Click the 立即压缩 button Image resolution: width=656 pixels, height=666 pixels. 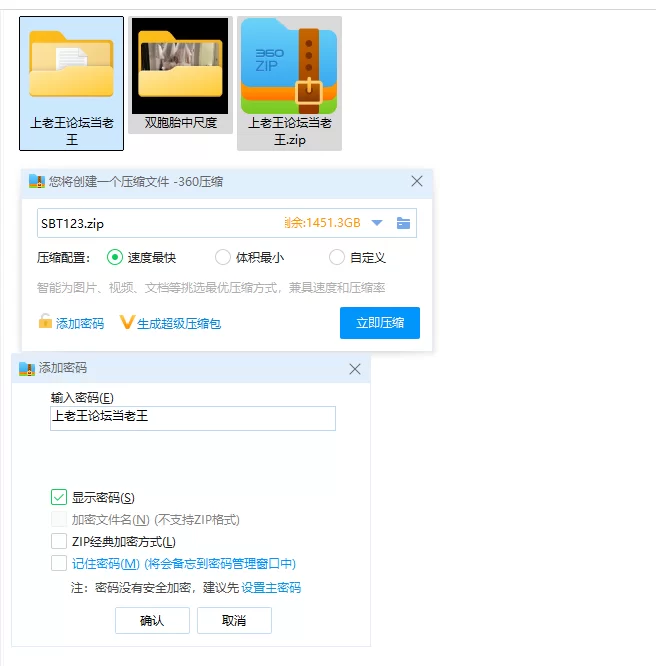pyautogui.click(x=380, y=323)
